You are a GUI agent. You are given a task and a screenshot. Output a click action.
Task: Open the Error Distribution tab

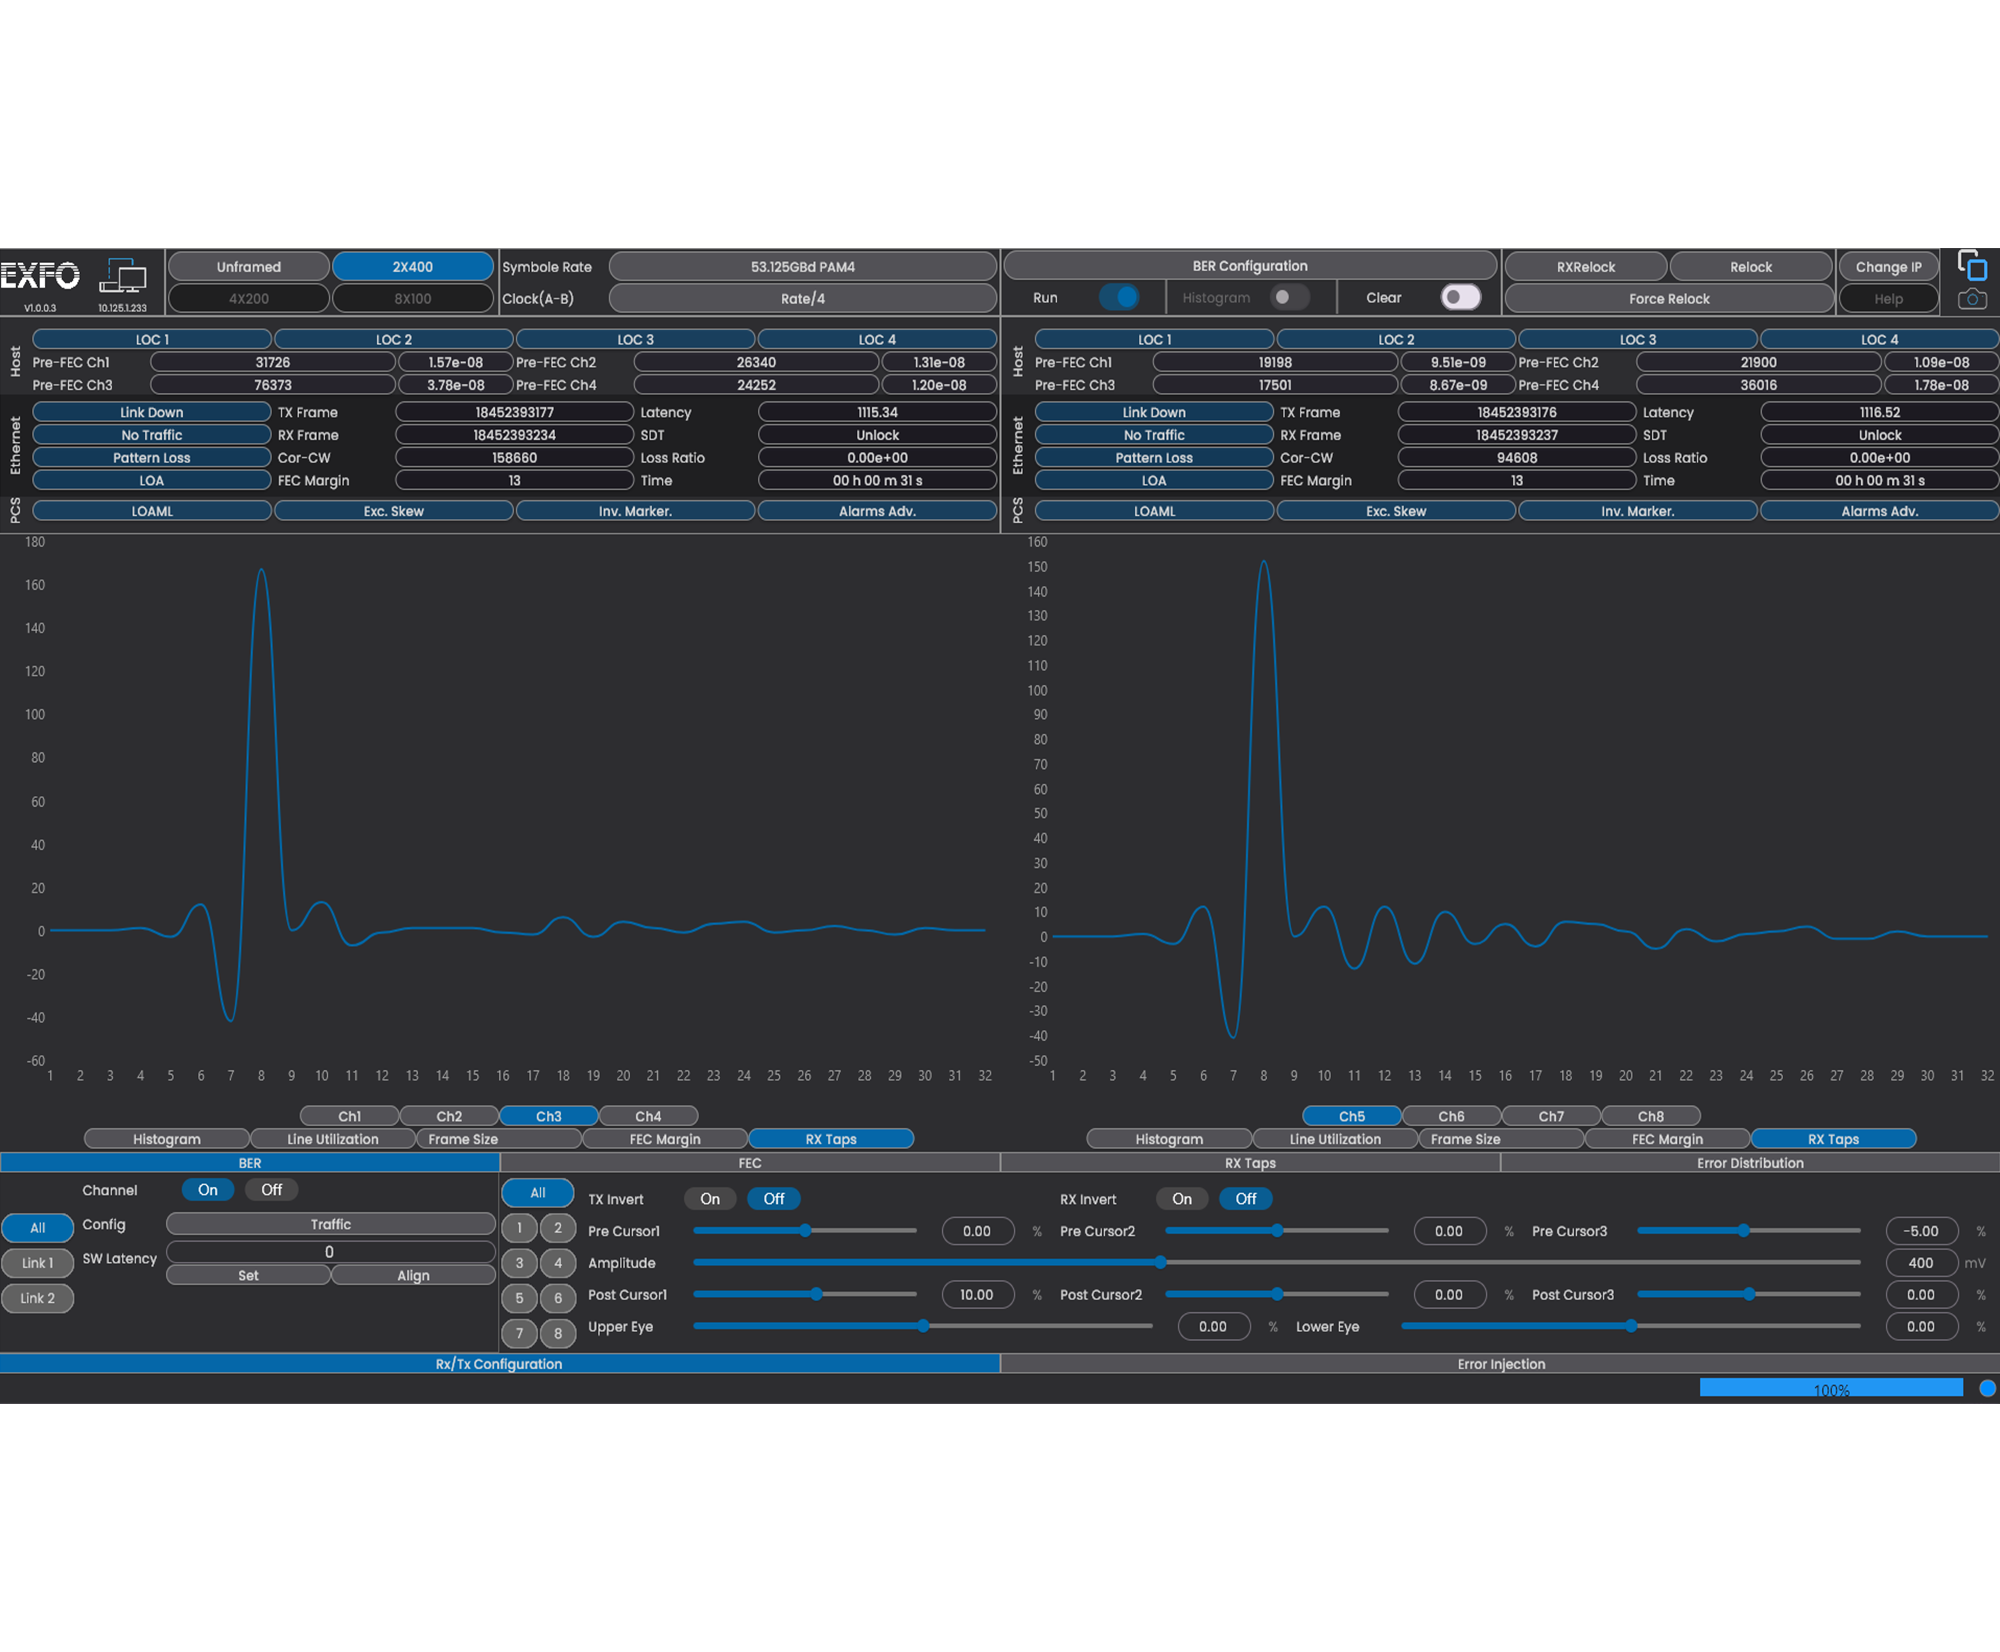point(1749,1163)
